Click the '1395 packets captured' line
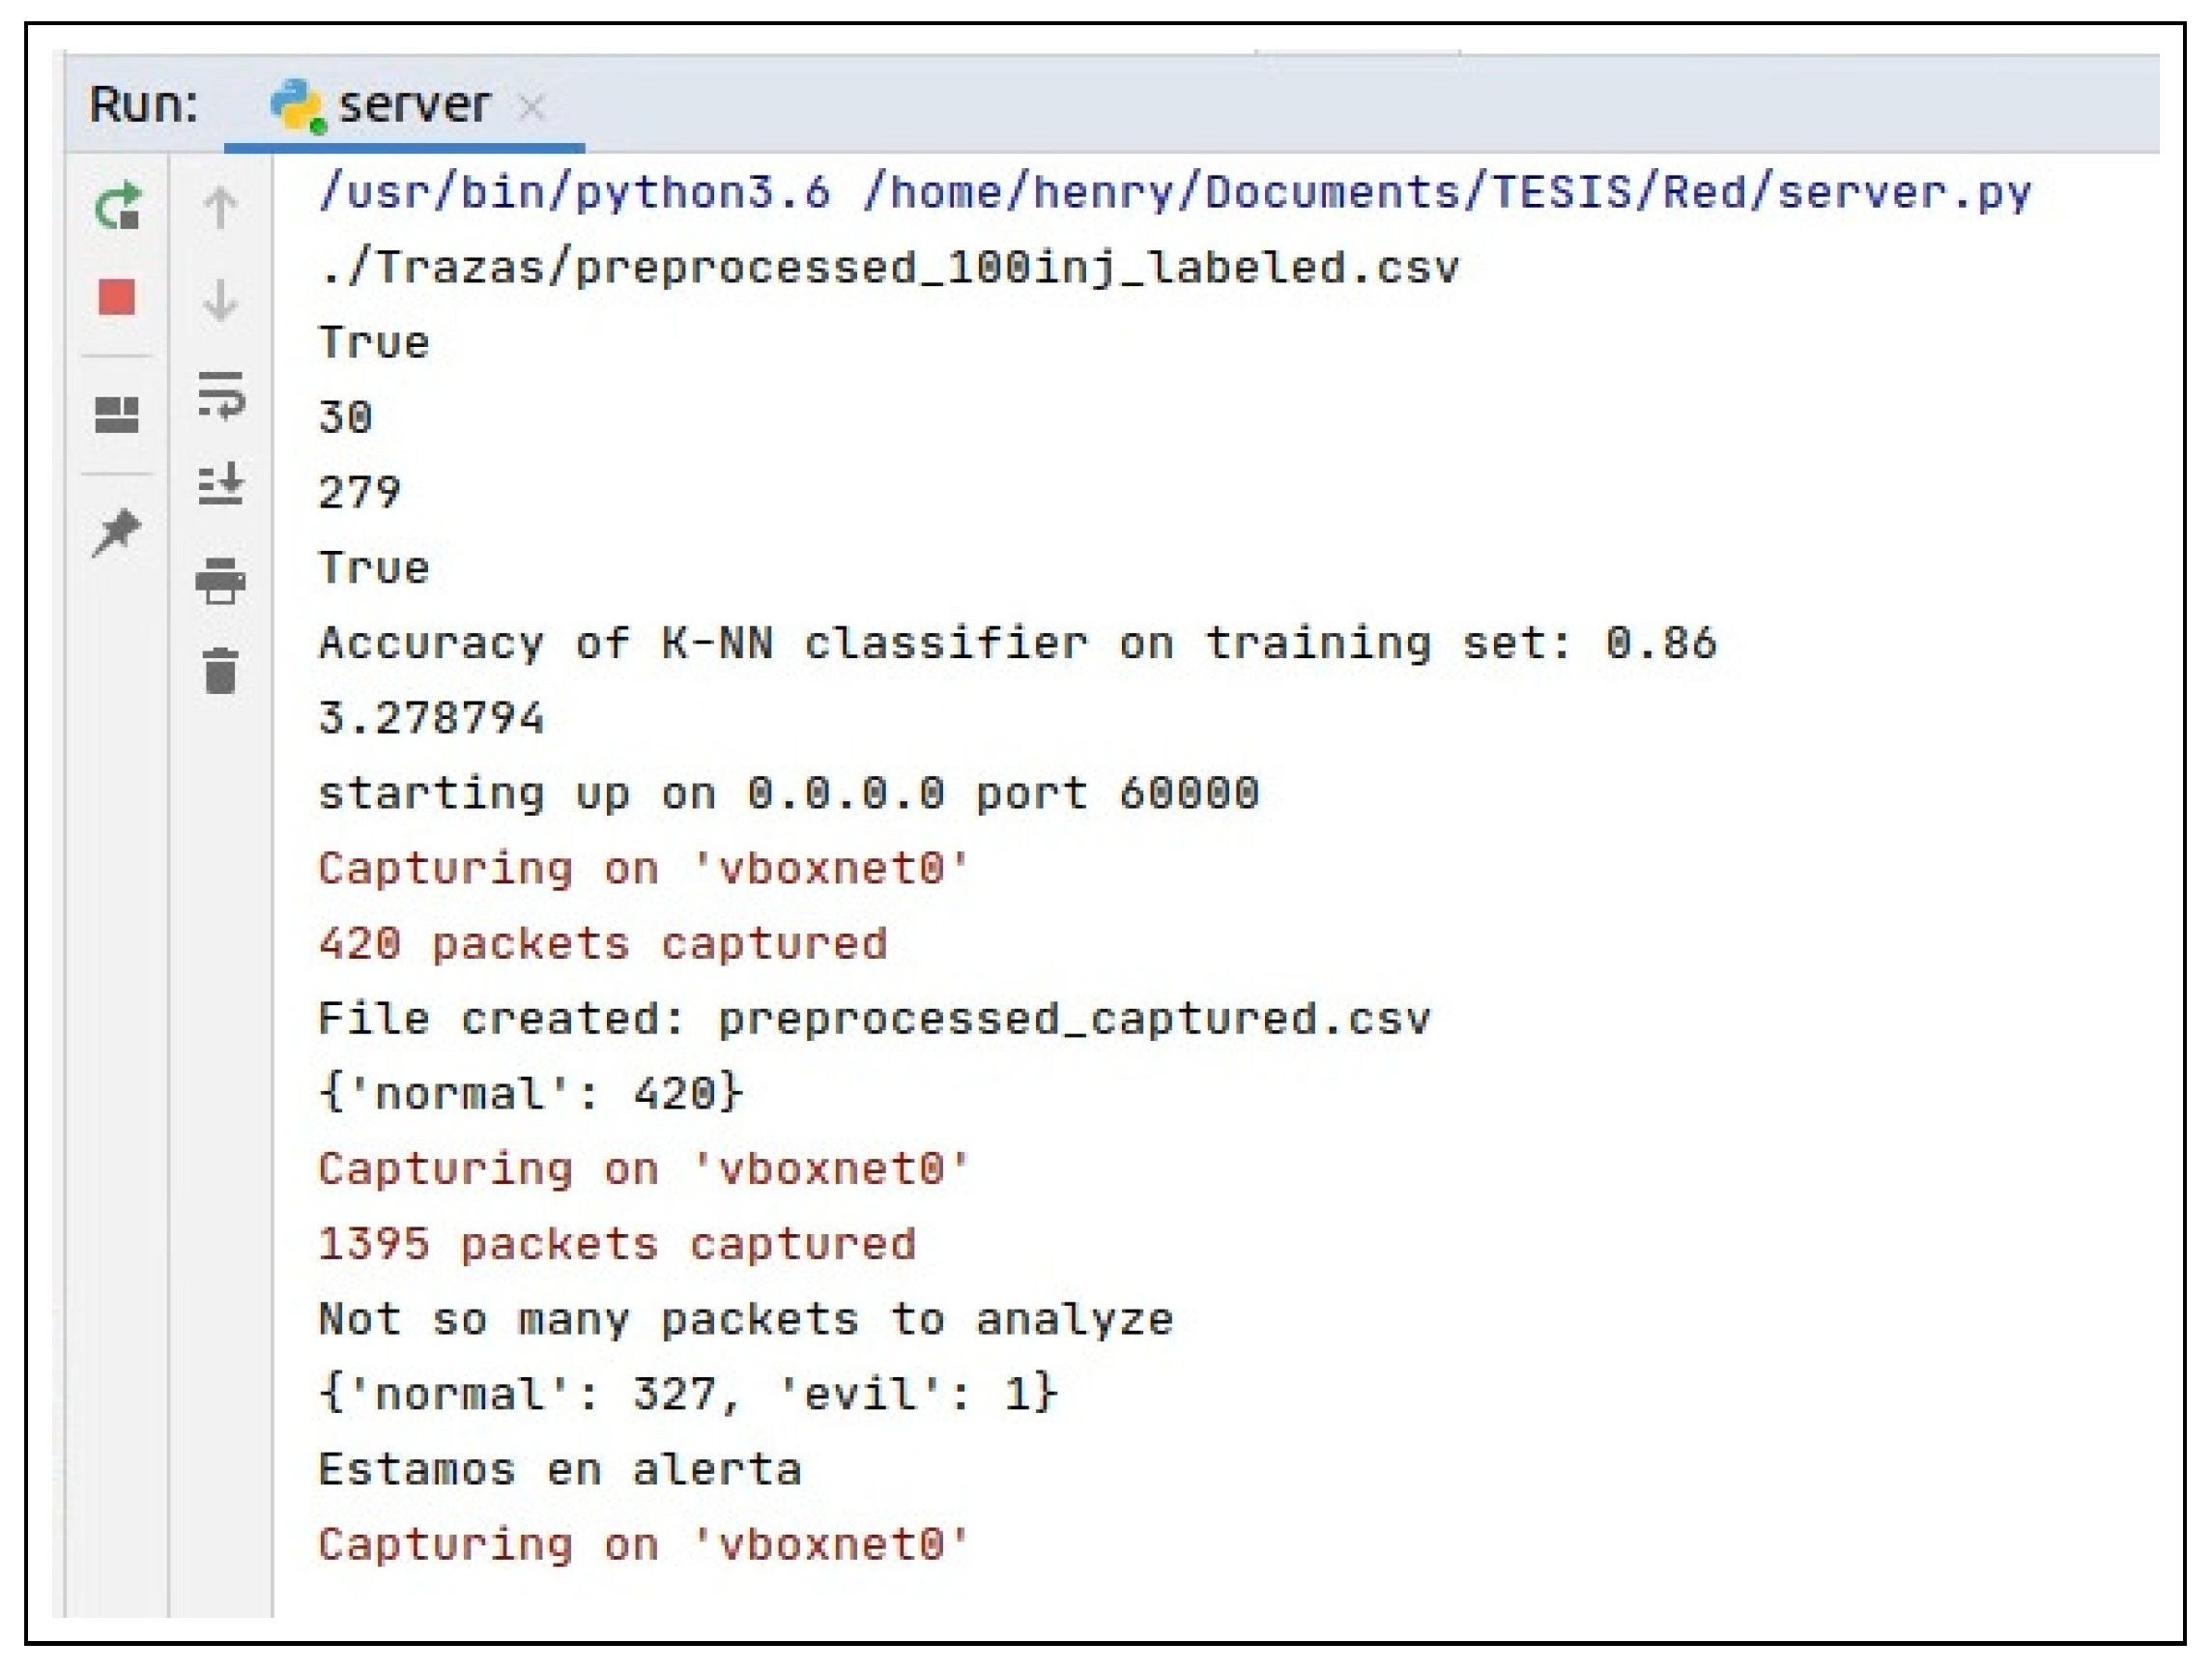 point(616,1245)
